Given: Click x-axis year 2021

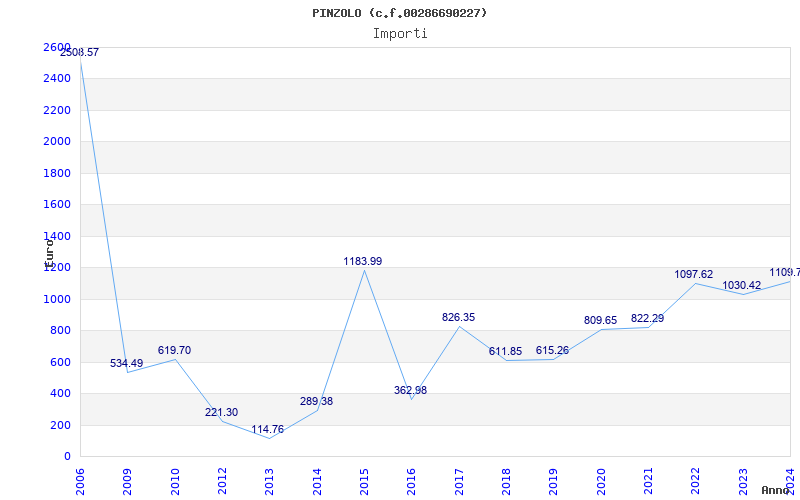Looking at the screenshot, I should coord(648,482).
